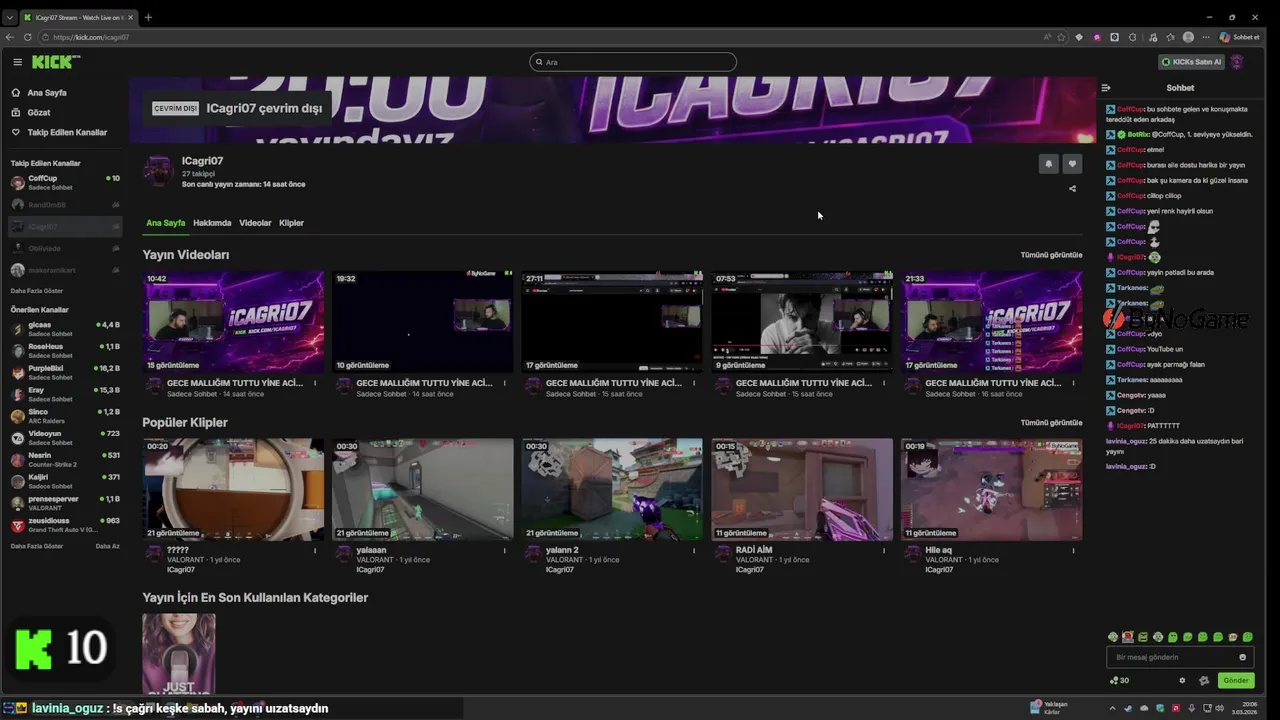The width and height of the screenshot is (1280, 720).
Task: Click the KICKs Satın Al button
Action: [x=1191, y=62]
